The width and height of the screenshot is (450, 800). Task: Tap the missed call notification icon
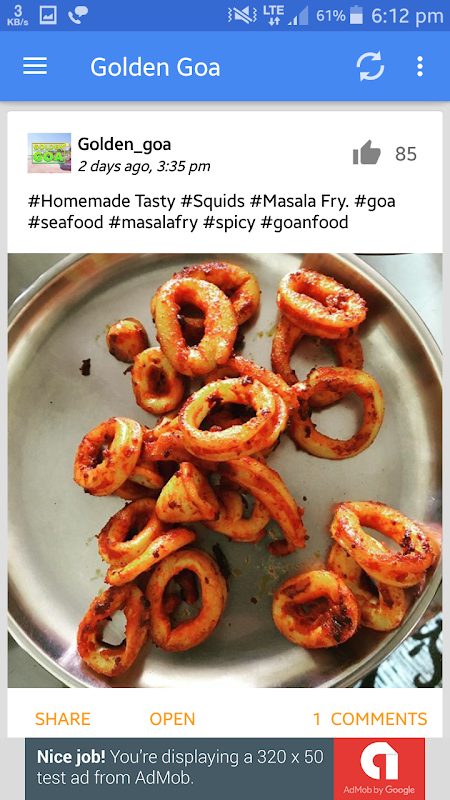78,16
